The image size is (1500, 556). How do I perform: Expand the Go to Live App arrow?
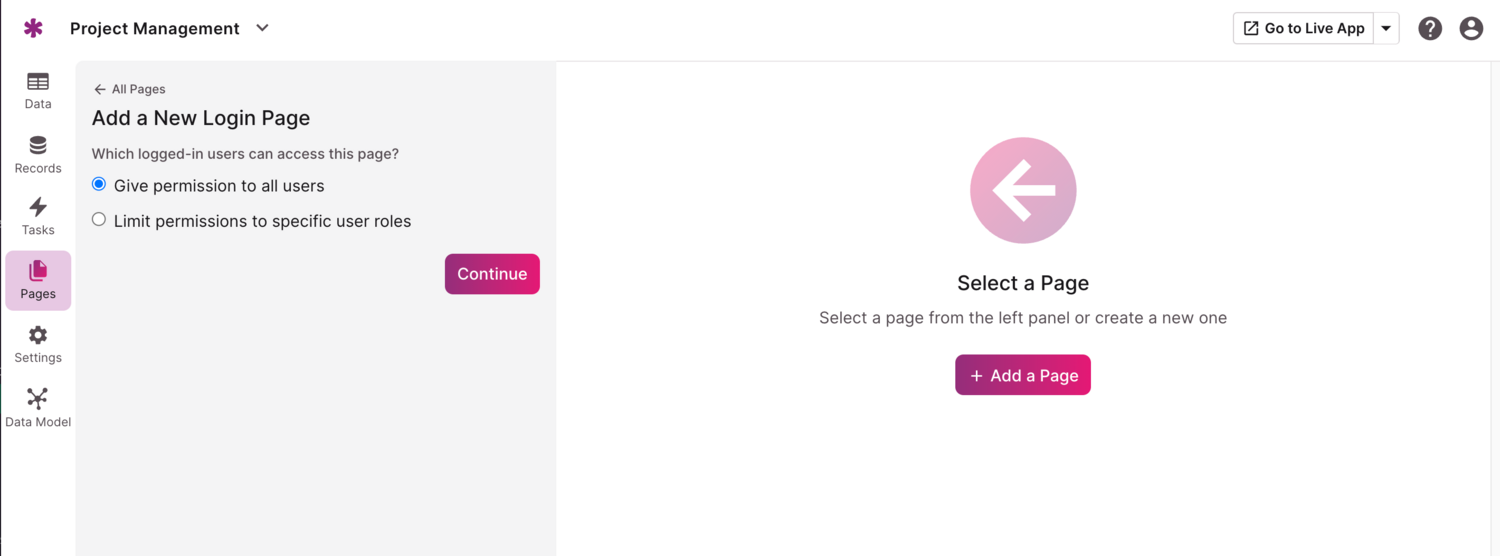coord(1386,28)
